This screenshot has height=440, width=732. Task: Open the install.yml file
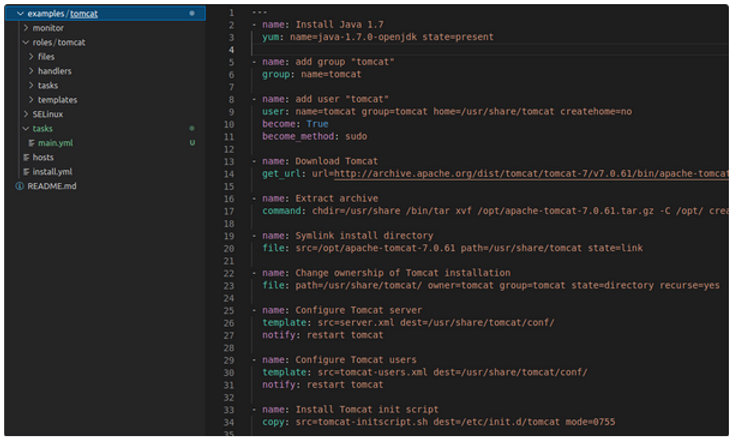coord(52,172)
